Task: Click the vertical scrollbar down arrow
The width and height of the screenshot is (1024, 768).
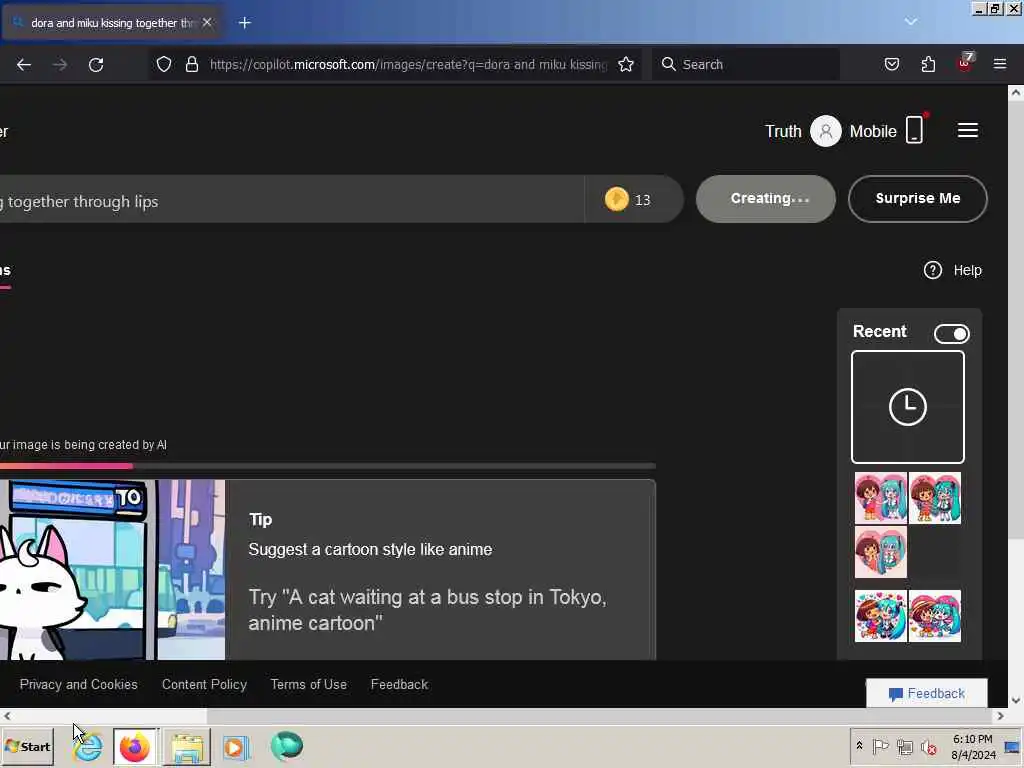Action: [1016, 701]
